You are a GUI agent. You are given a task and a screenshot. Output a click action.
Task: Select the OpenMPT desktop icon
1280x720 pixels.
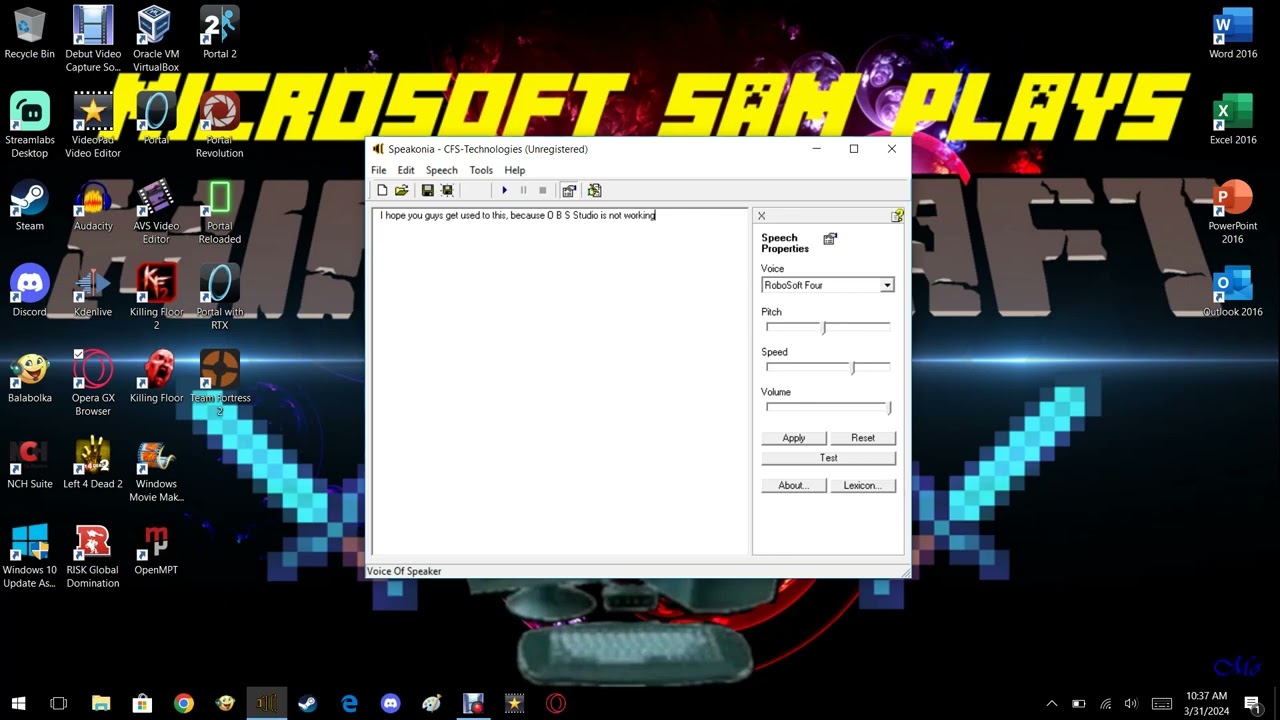(156, 549)
